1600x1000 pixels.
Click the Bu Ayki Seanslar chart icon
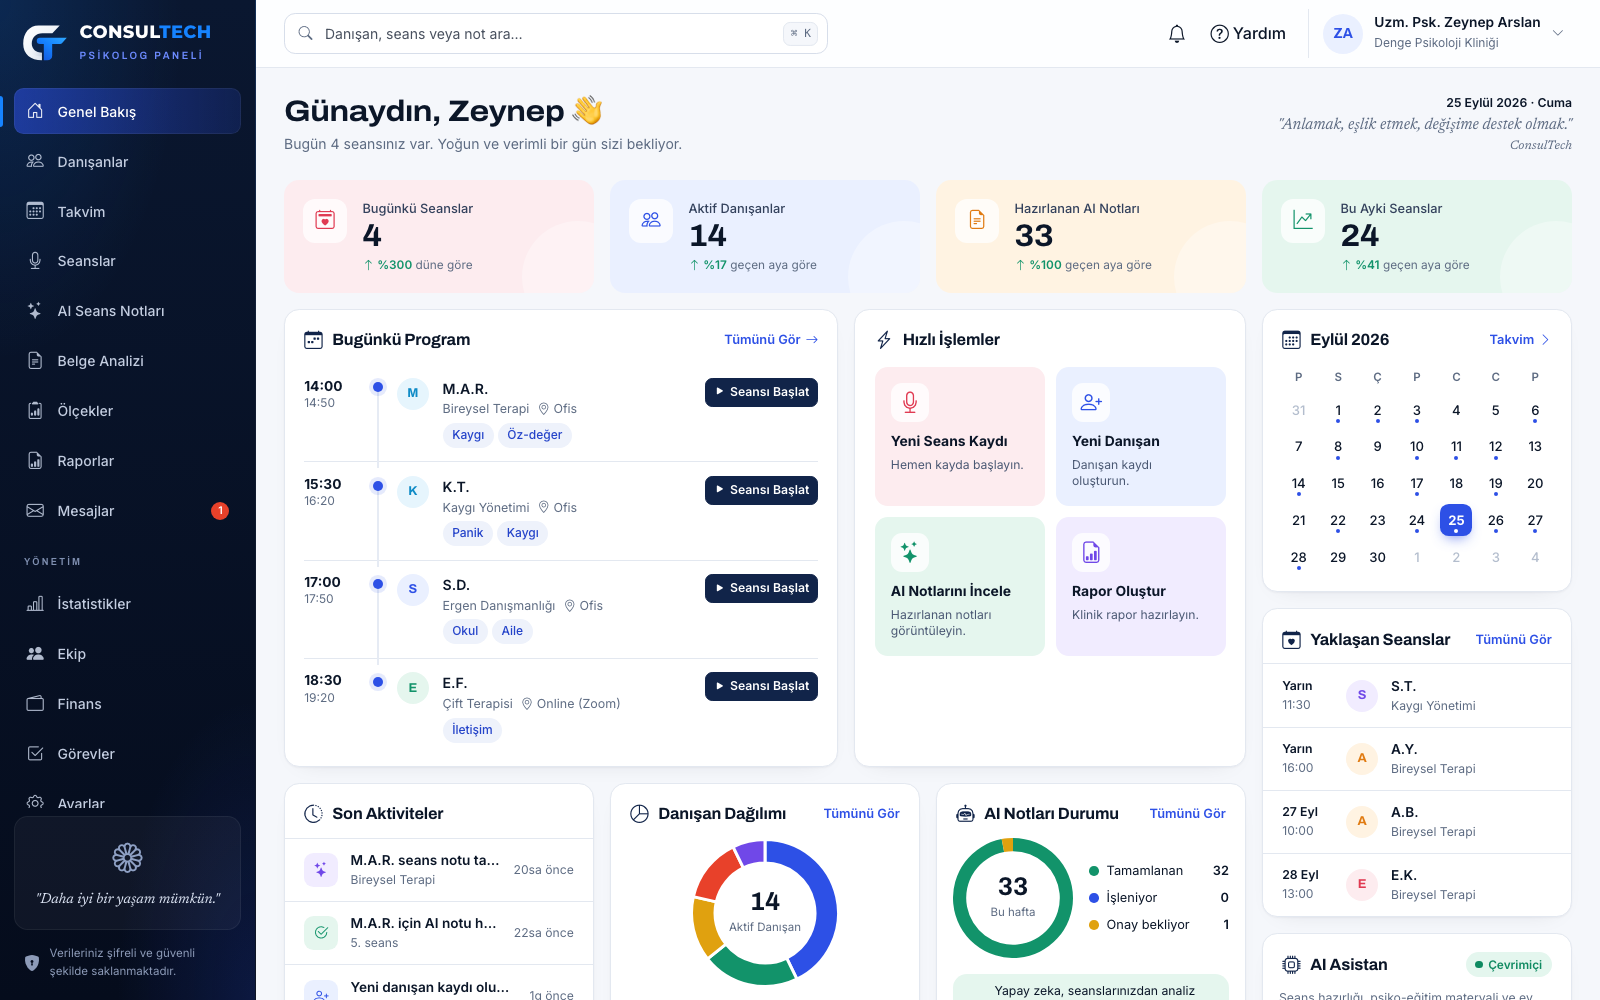(x=1303, y=220)
